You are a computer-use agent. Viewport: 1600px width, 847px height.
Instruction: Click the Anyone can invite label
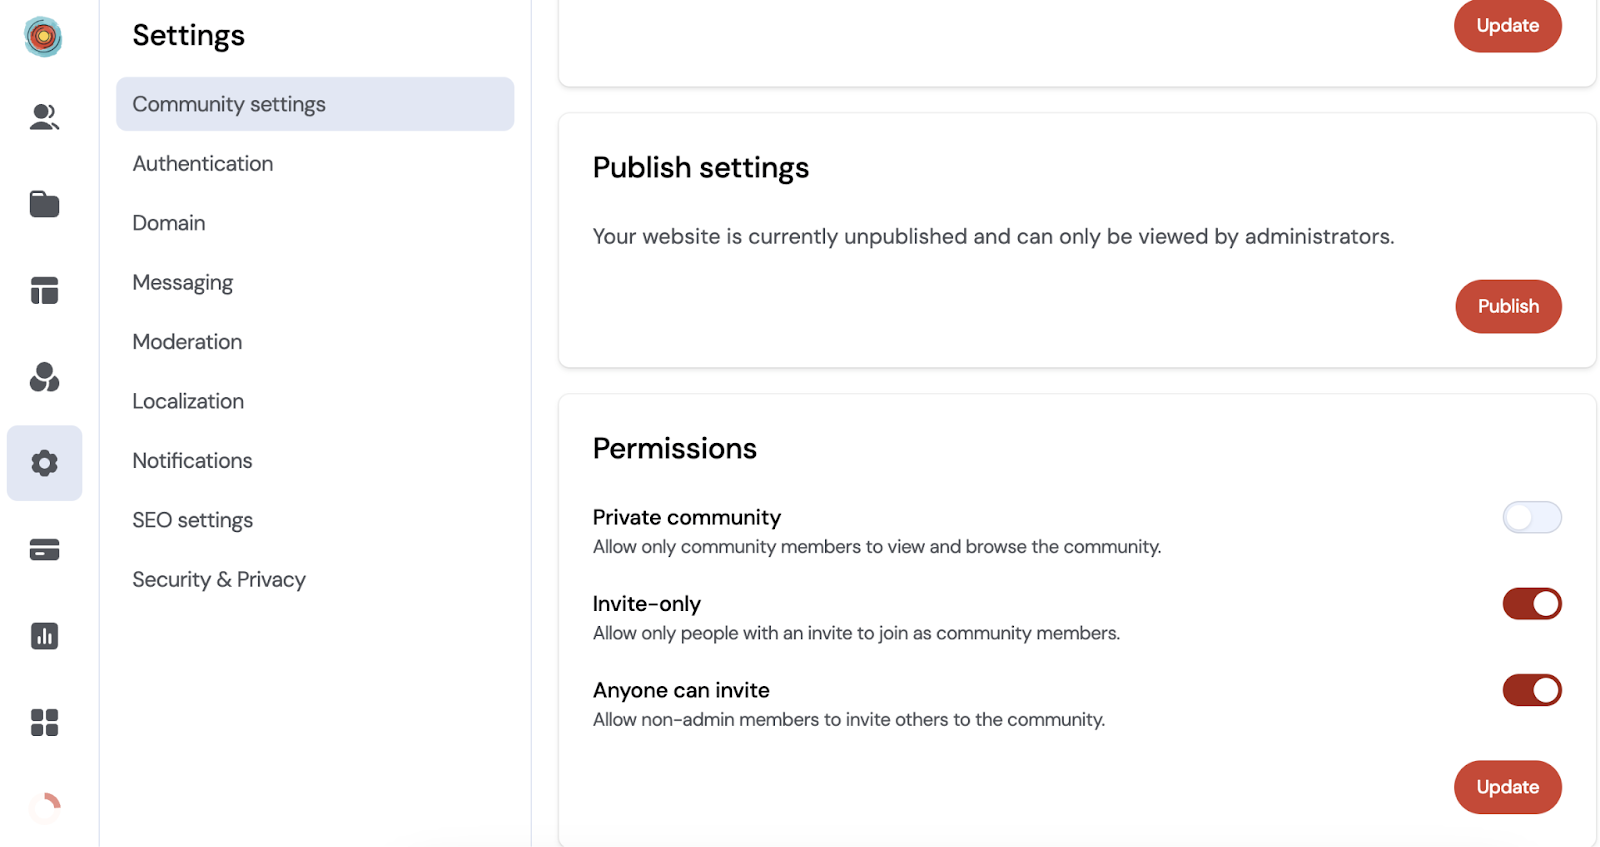pyautogui.click(x=681, y=690)
